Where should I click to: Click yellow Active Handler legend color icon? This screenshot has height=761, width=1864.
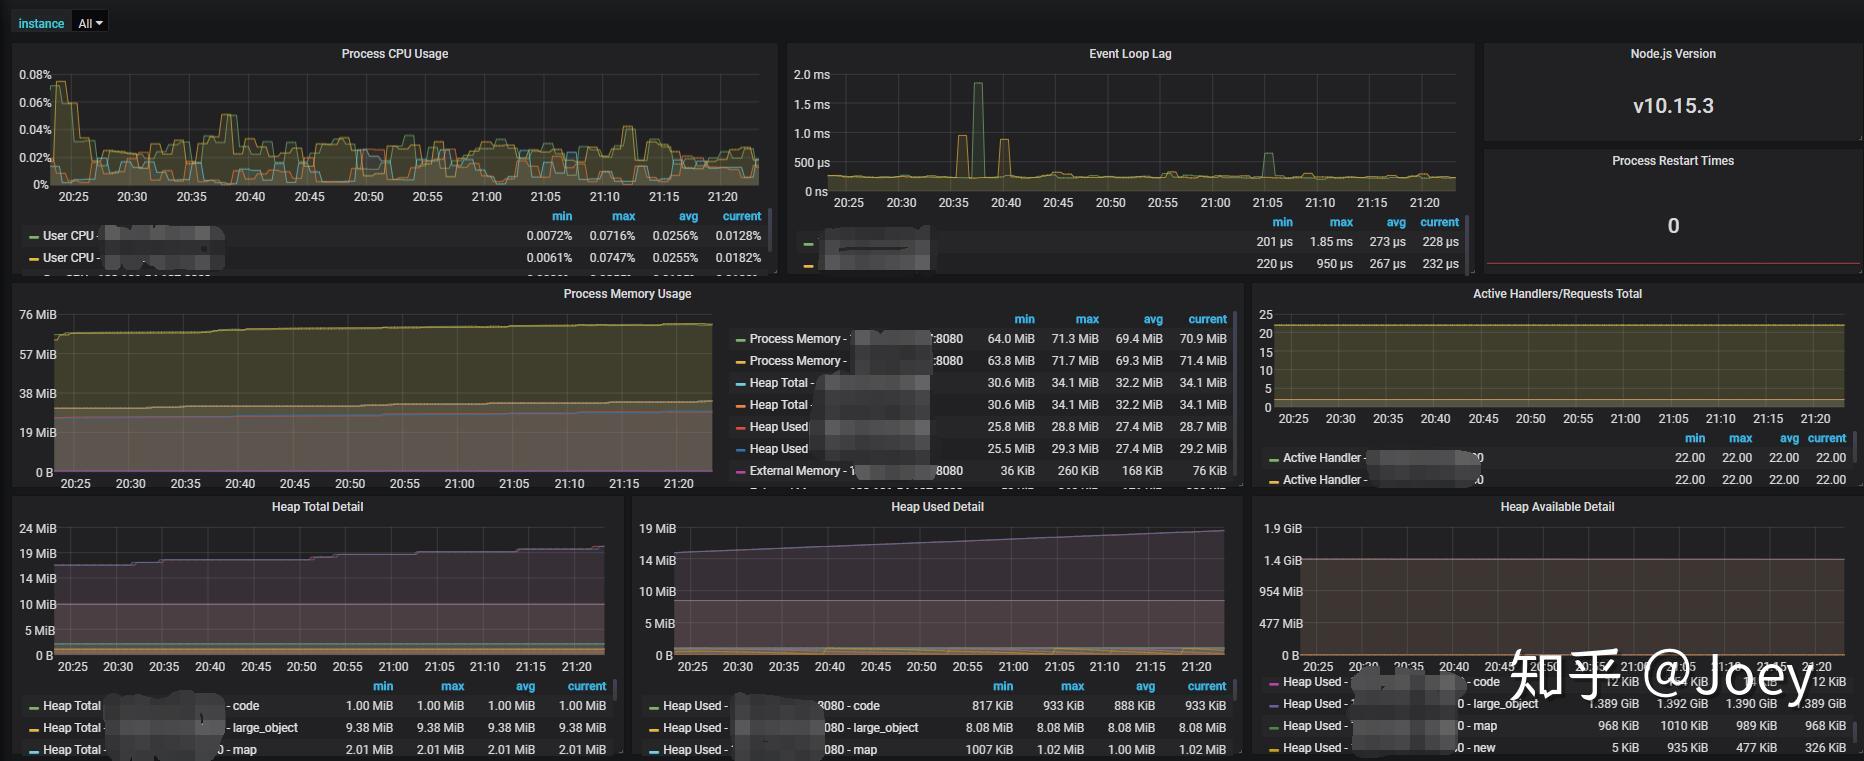pos(1274,481)
